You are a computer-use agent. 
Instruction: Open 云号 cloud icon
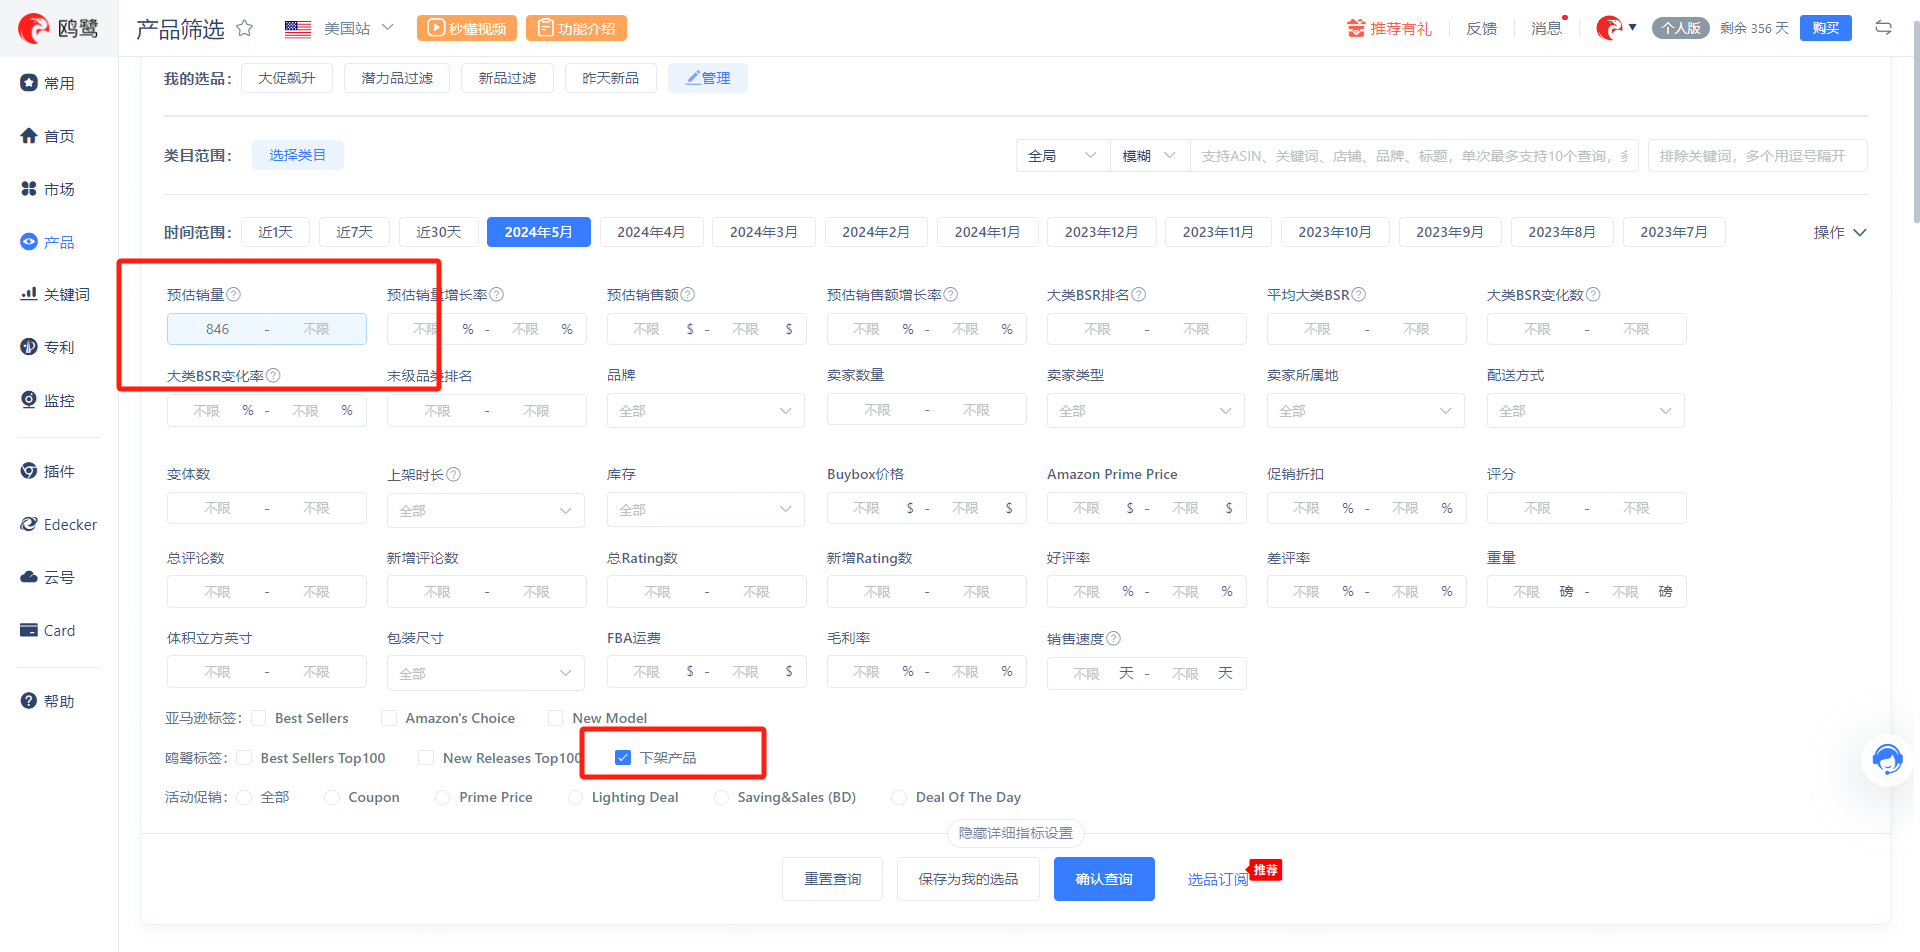(29, 577)
